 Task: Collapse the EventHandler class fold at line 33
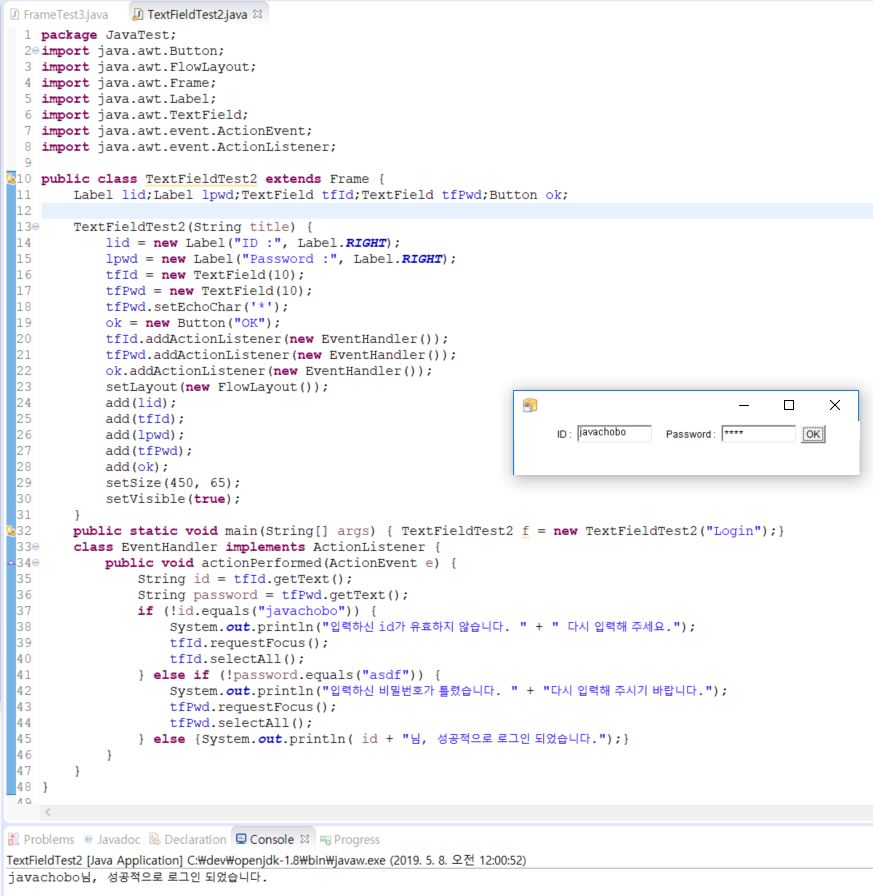click(35, 547)
